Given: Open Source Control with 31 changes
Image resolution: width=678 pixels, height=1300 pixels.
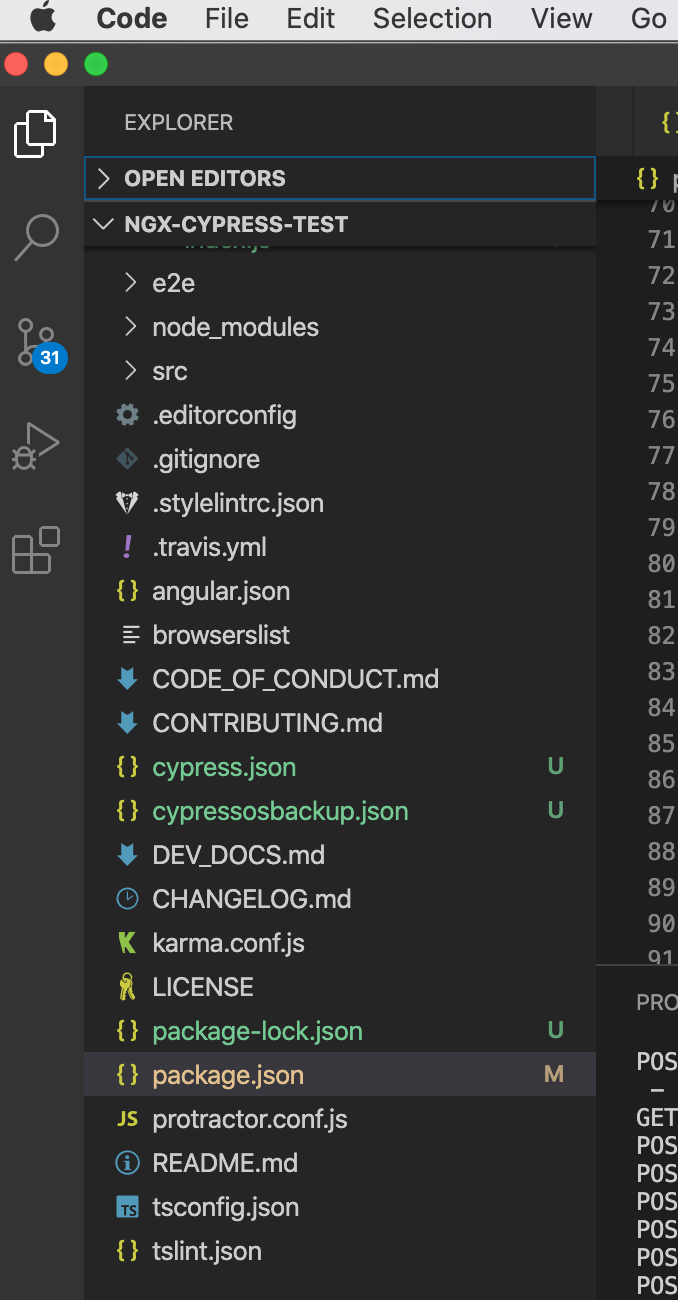Looking at the screenshot, I should click(x=38, y=343).
